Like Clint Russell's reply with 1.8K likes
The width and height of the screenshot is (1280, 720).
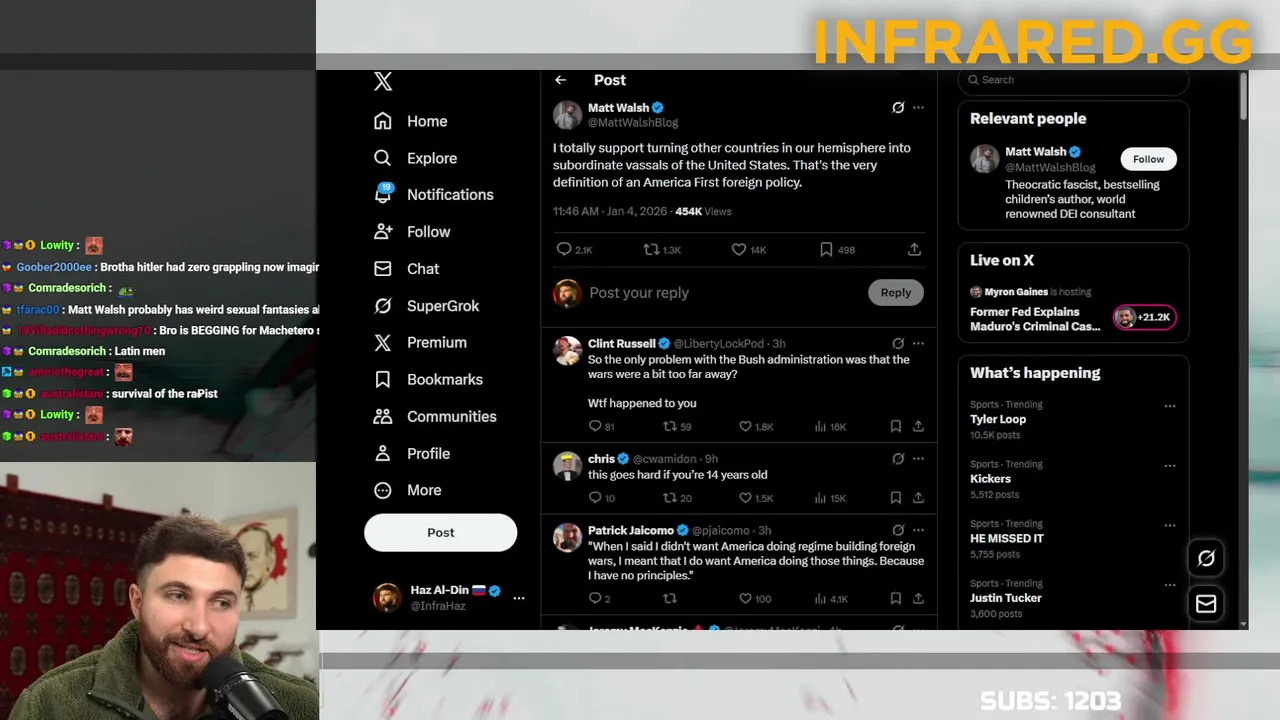pos(756,427)
